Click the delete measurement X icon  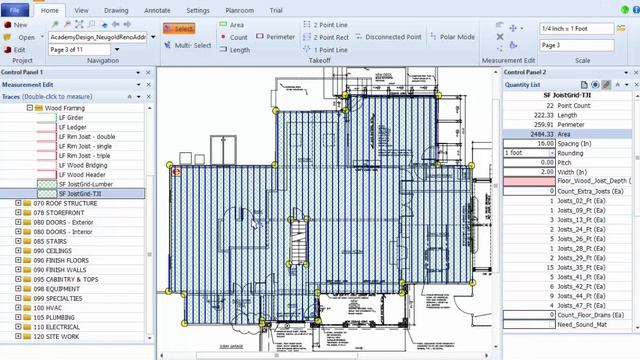(x=500, y=37)
